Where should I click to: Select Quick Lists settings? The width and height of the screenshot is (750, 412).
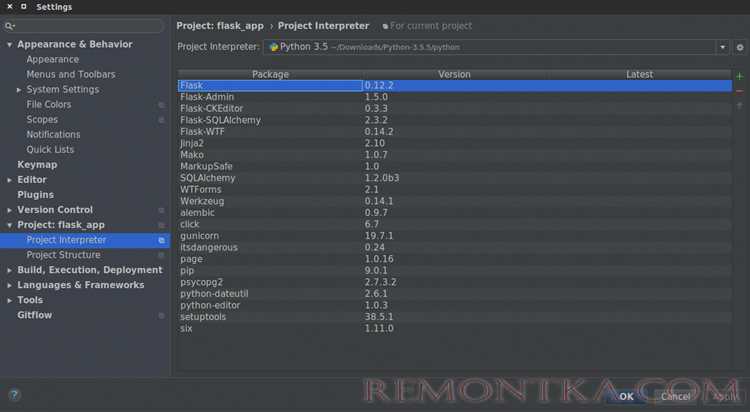[x=50, y=150]
